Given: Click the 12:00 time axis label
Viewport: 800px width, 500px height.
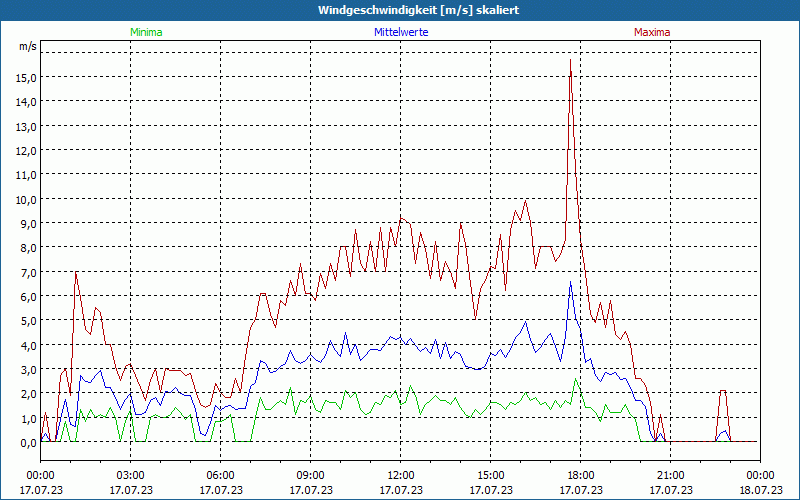Looking at the screenshot, I should coord(401,476).
